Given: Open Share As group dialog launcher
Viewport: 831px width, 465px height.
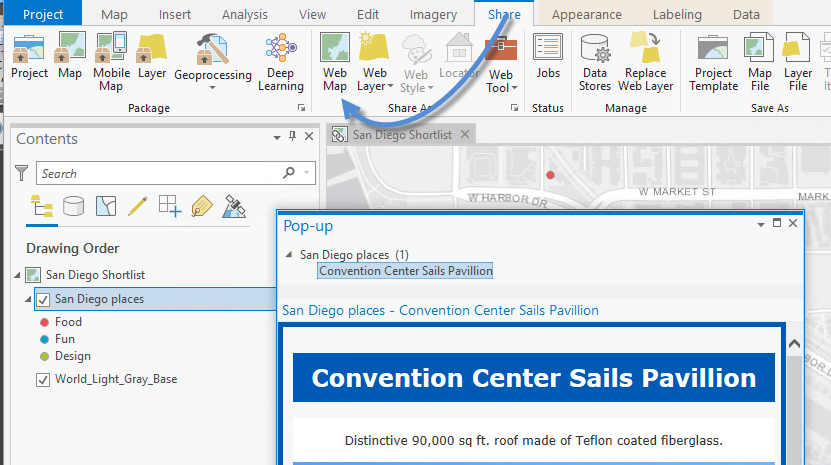Looking at the screenshot, I should pos(514,108).
